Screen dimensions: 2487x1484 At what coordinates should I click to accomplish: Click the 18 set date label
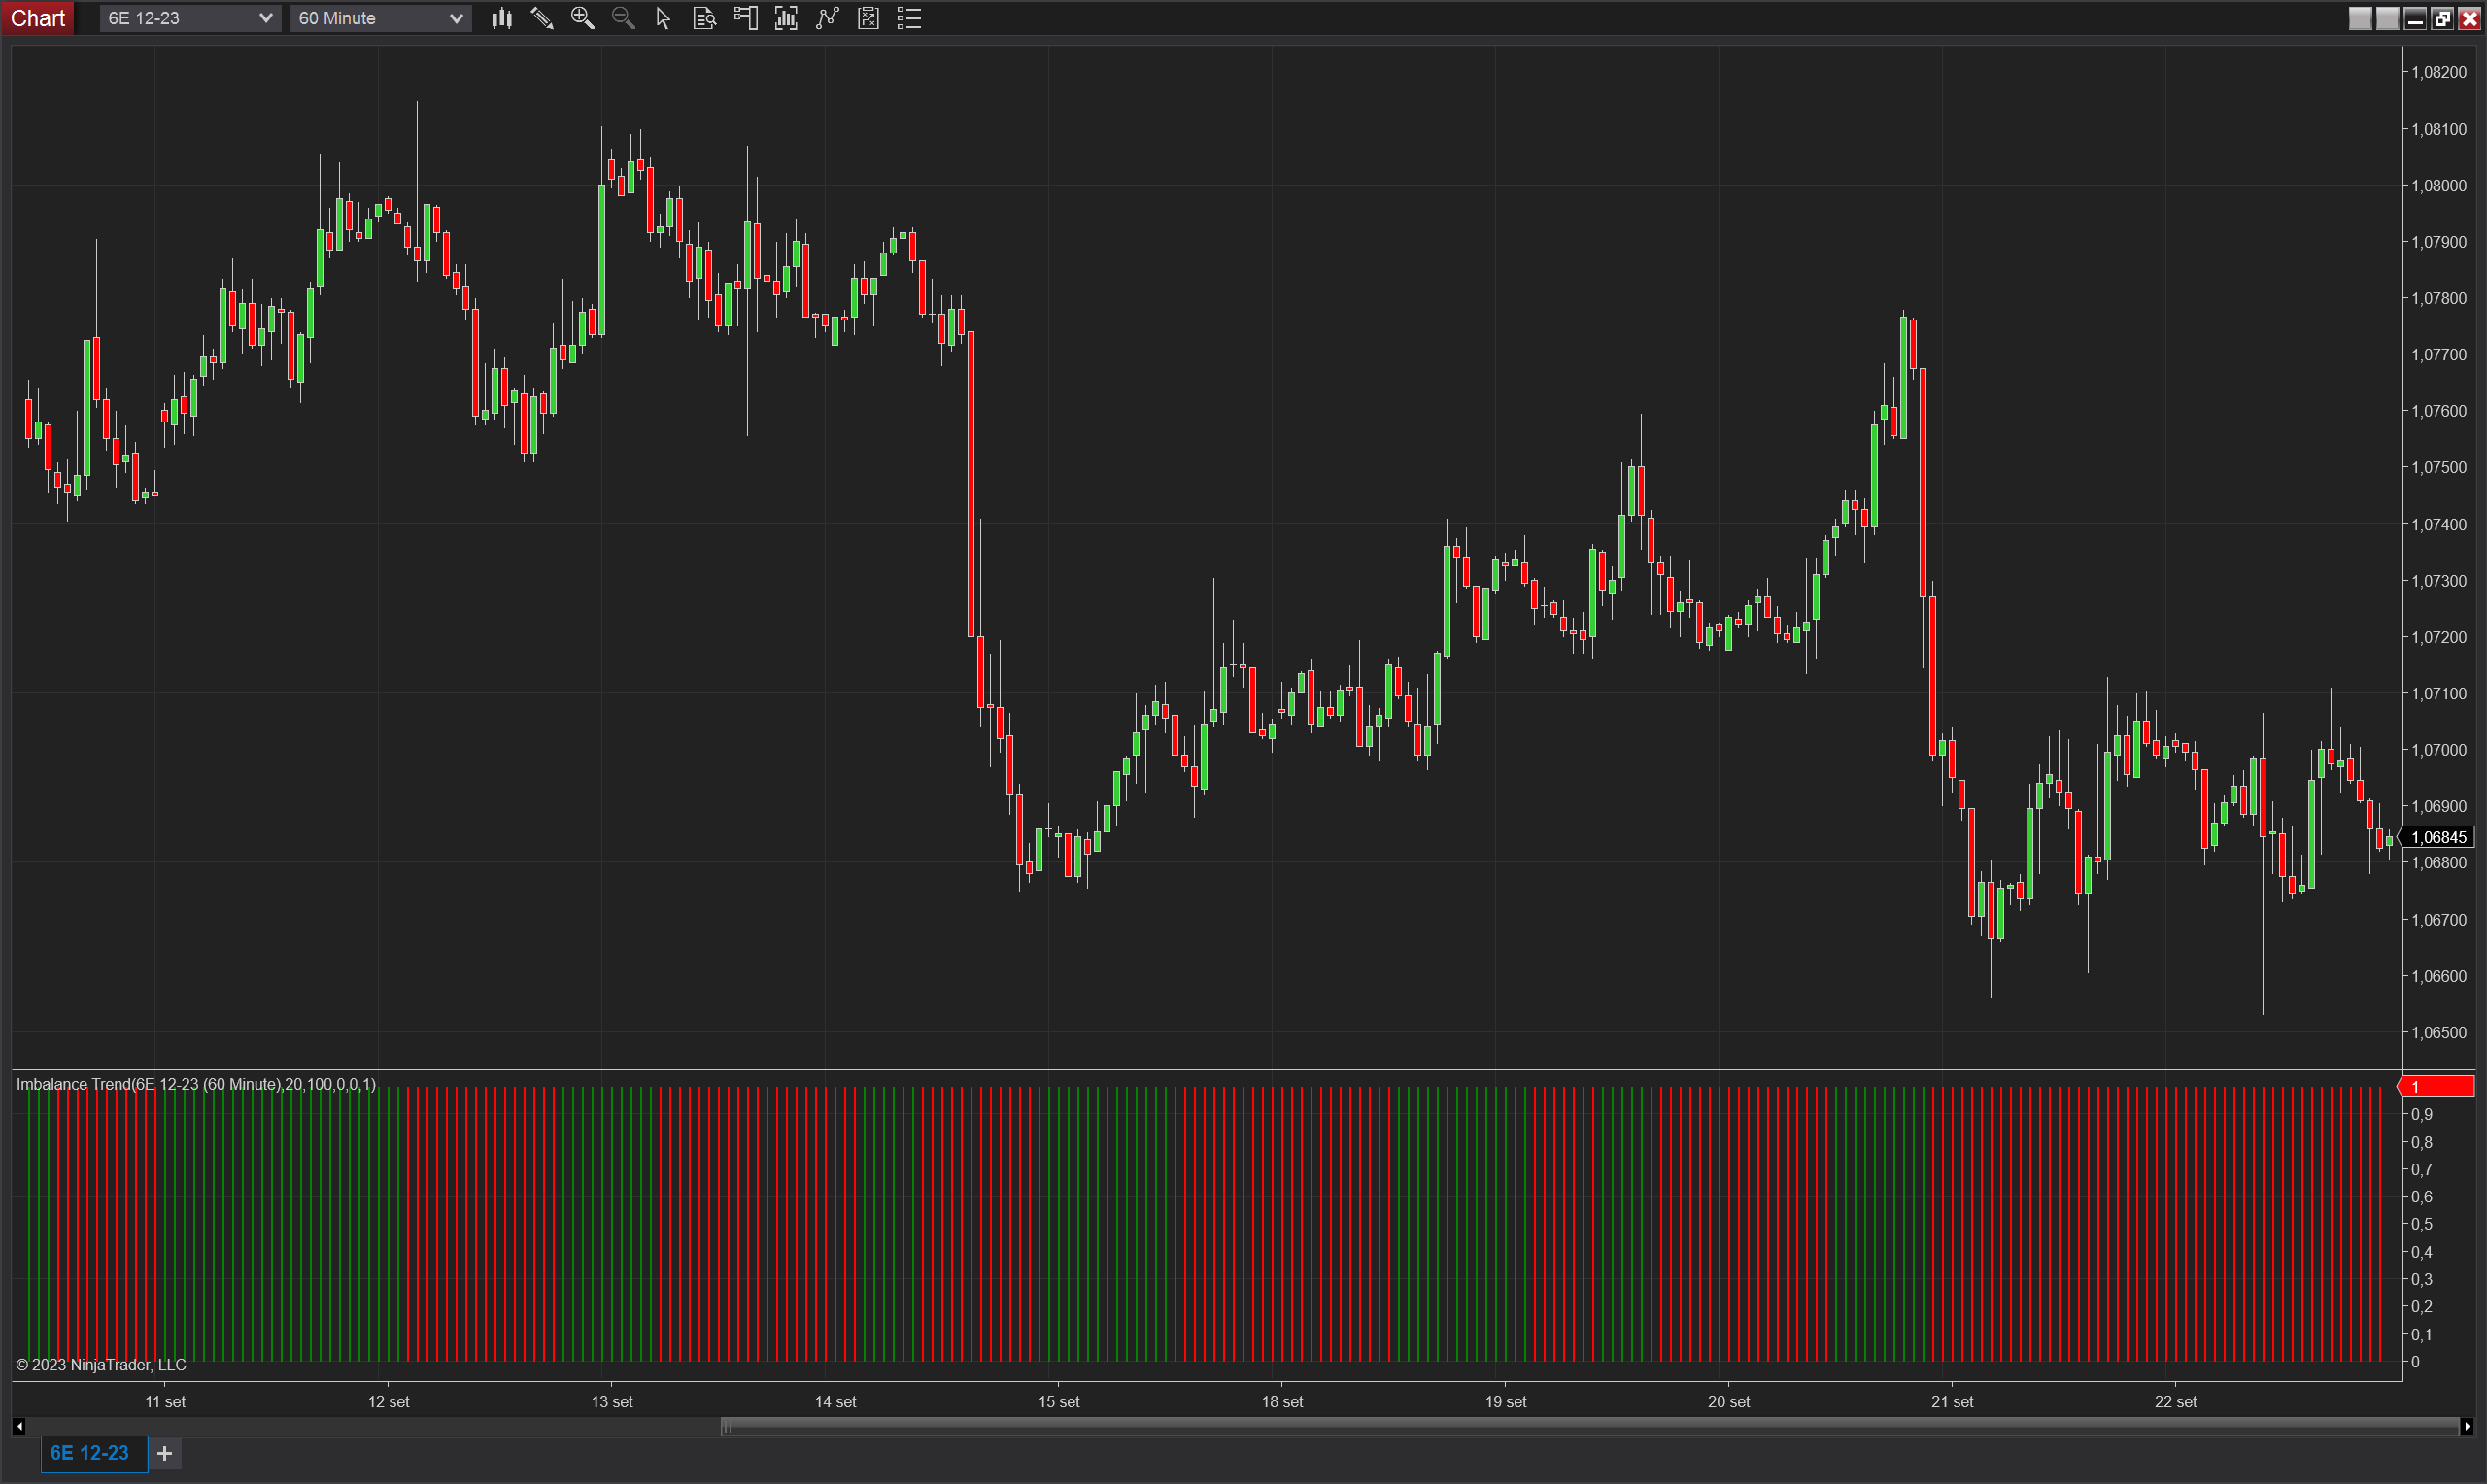coord(1282,1401)
